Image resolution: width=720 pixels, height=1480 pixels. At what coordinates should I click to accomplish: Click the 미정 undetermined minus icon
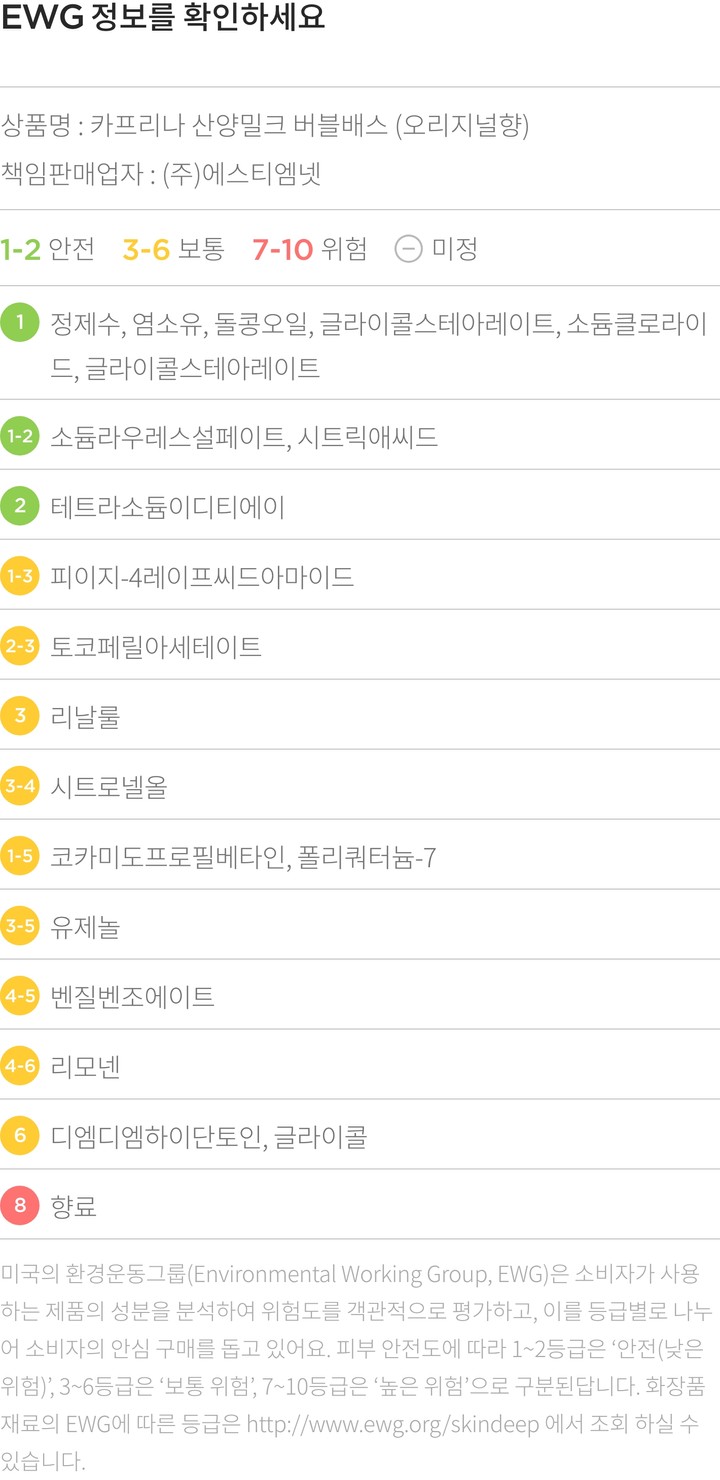tap(408, 249)
